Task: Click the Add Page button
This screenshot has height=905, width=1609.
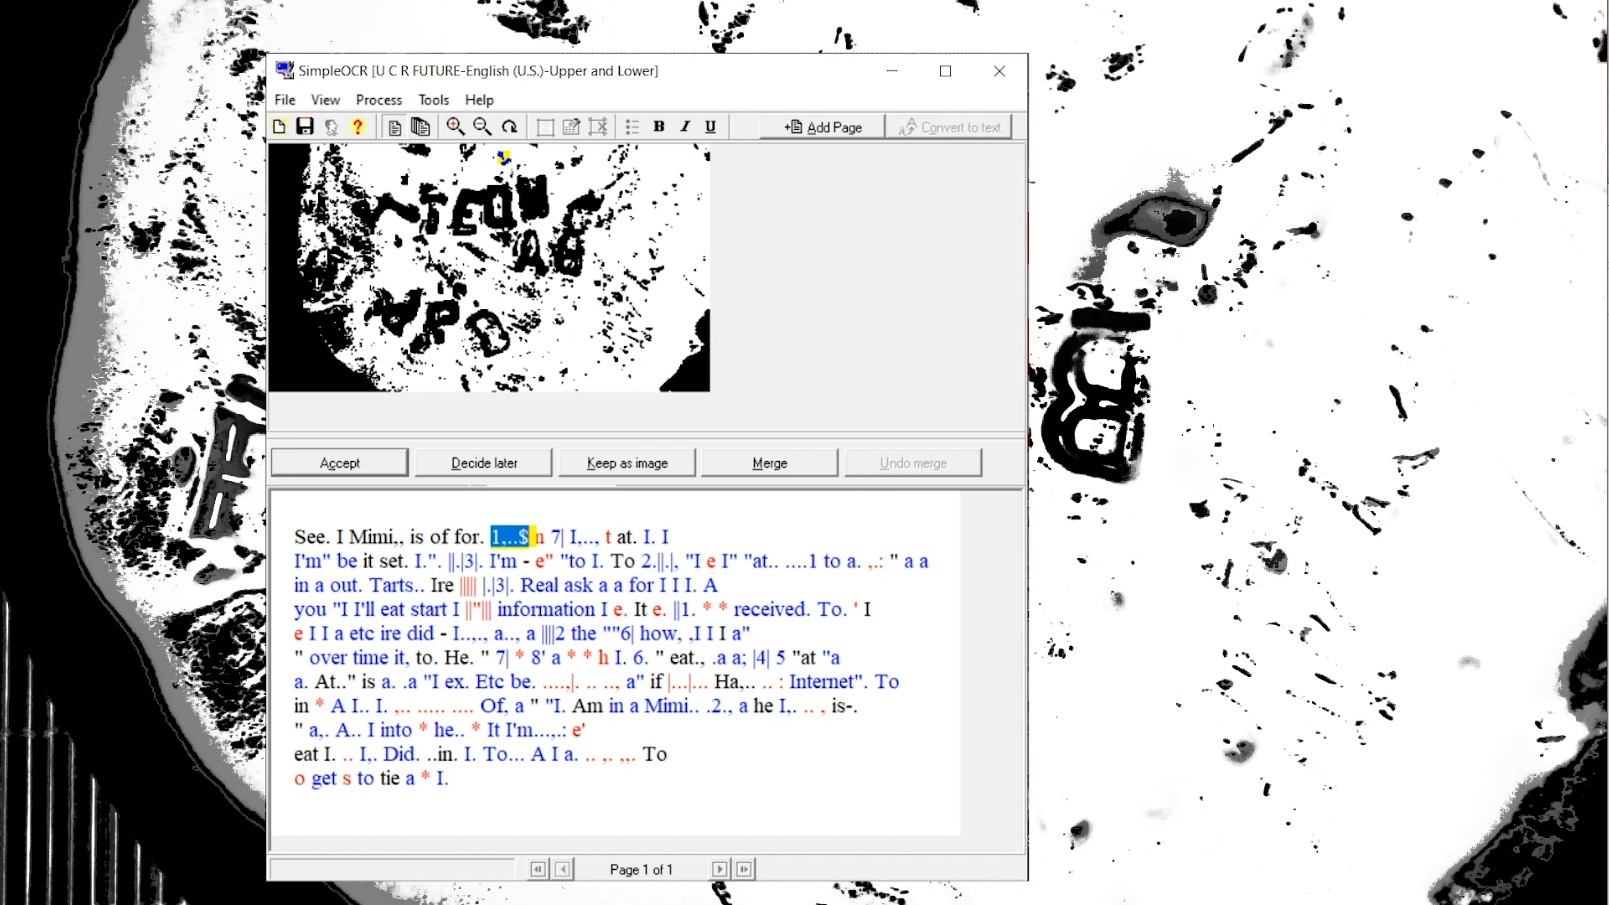Action: click(823, 127)
